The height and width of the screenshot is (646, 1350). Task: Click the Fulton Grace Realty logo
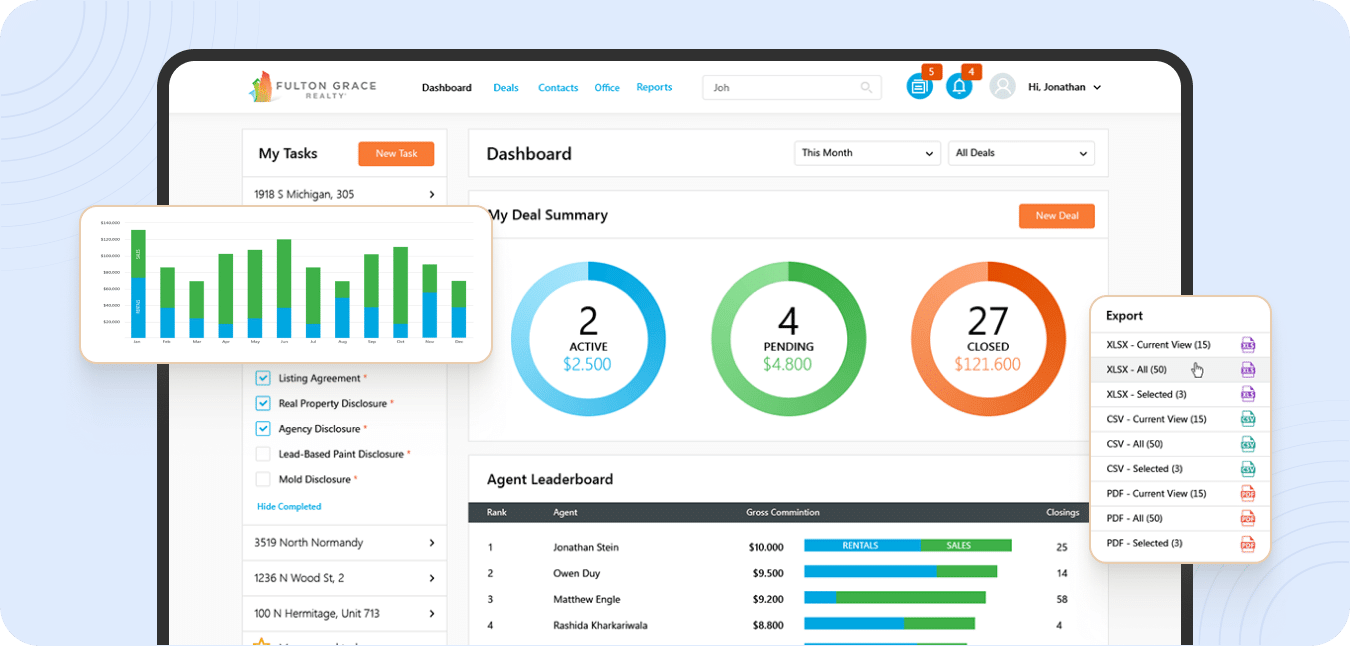point(313,87)
